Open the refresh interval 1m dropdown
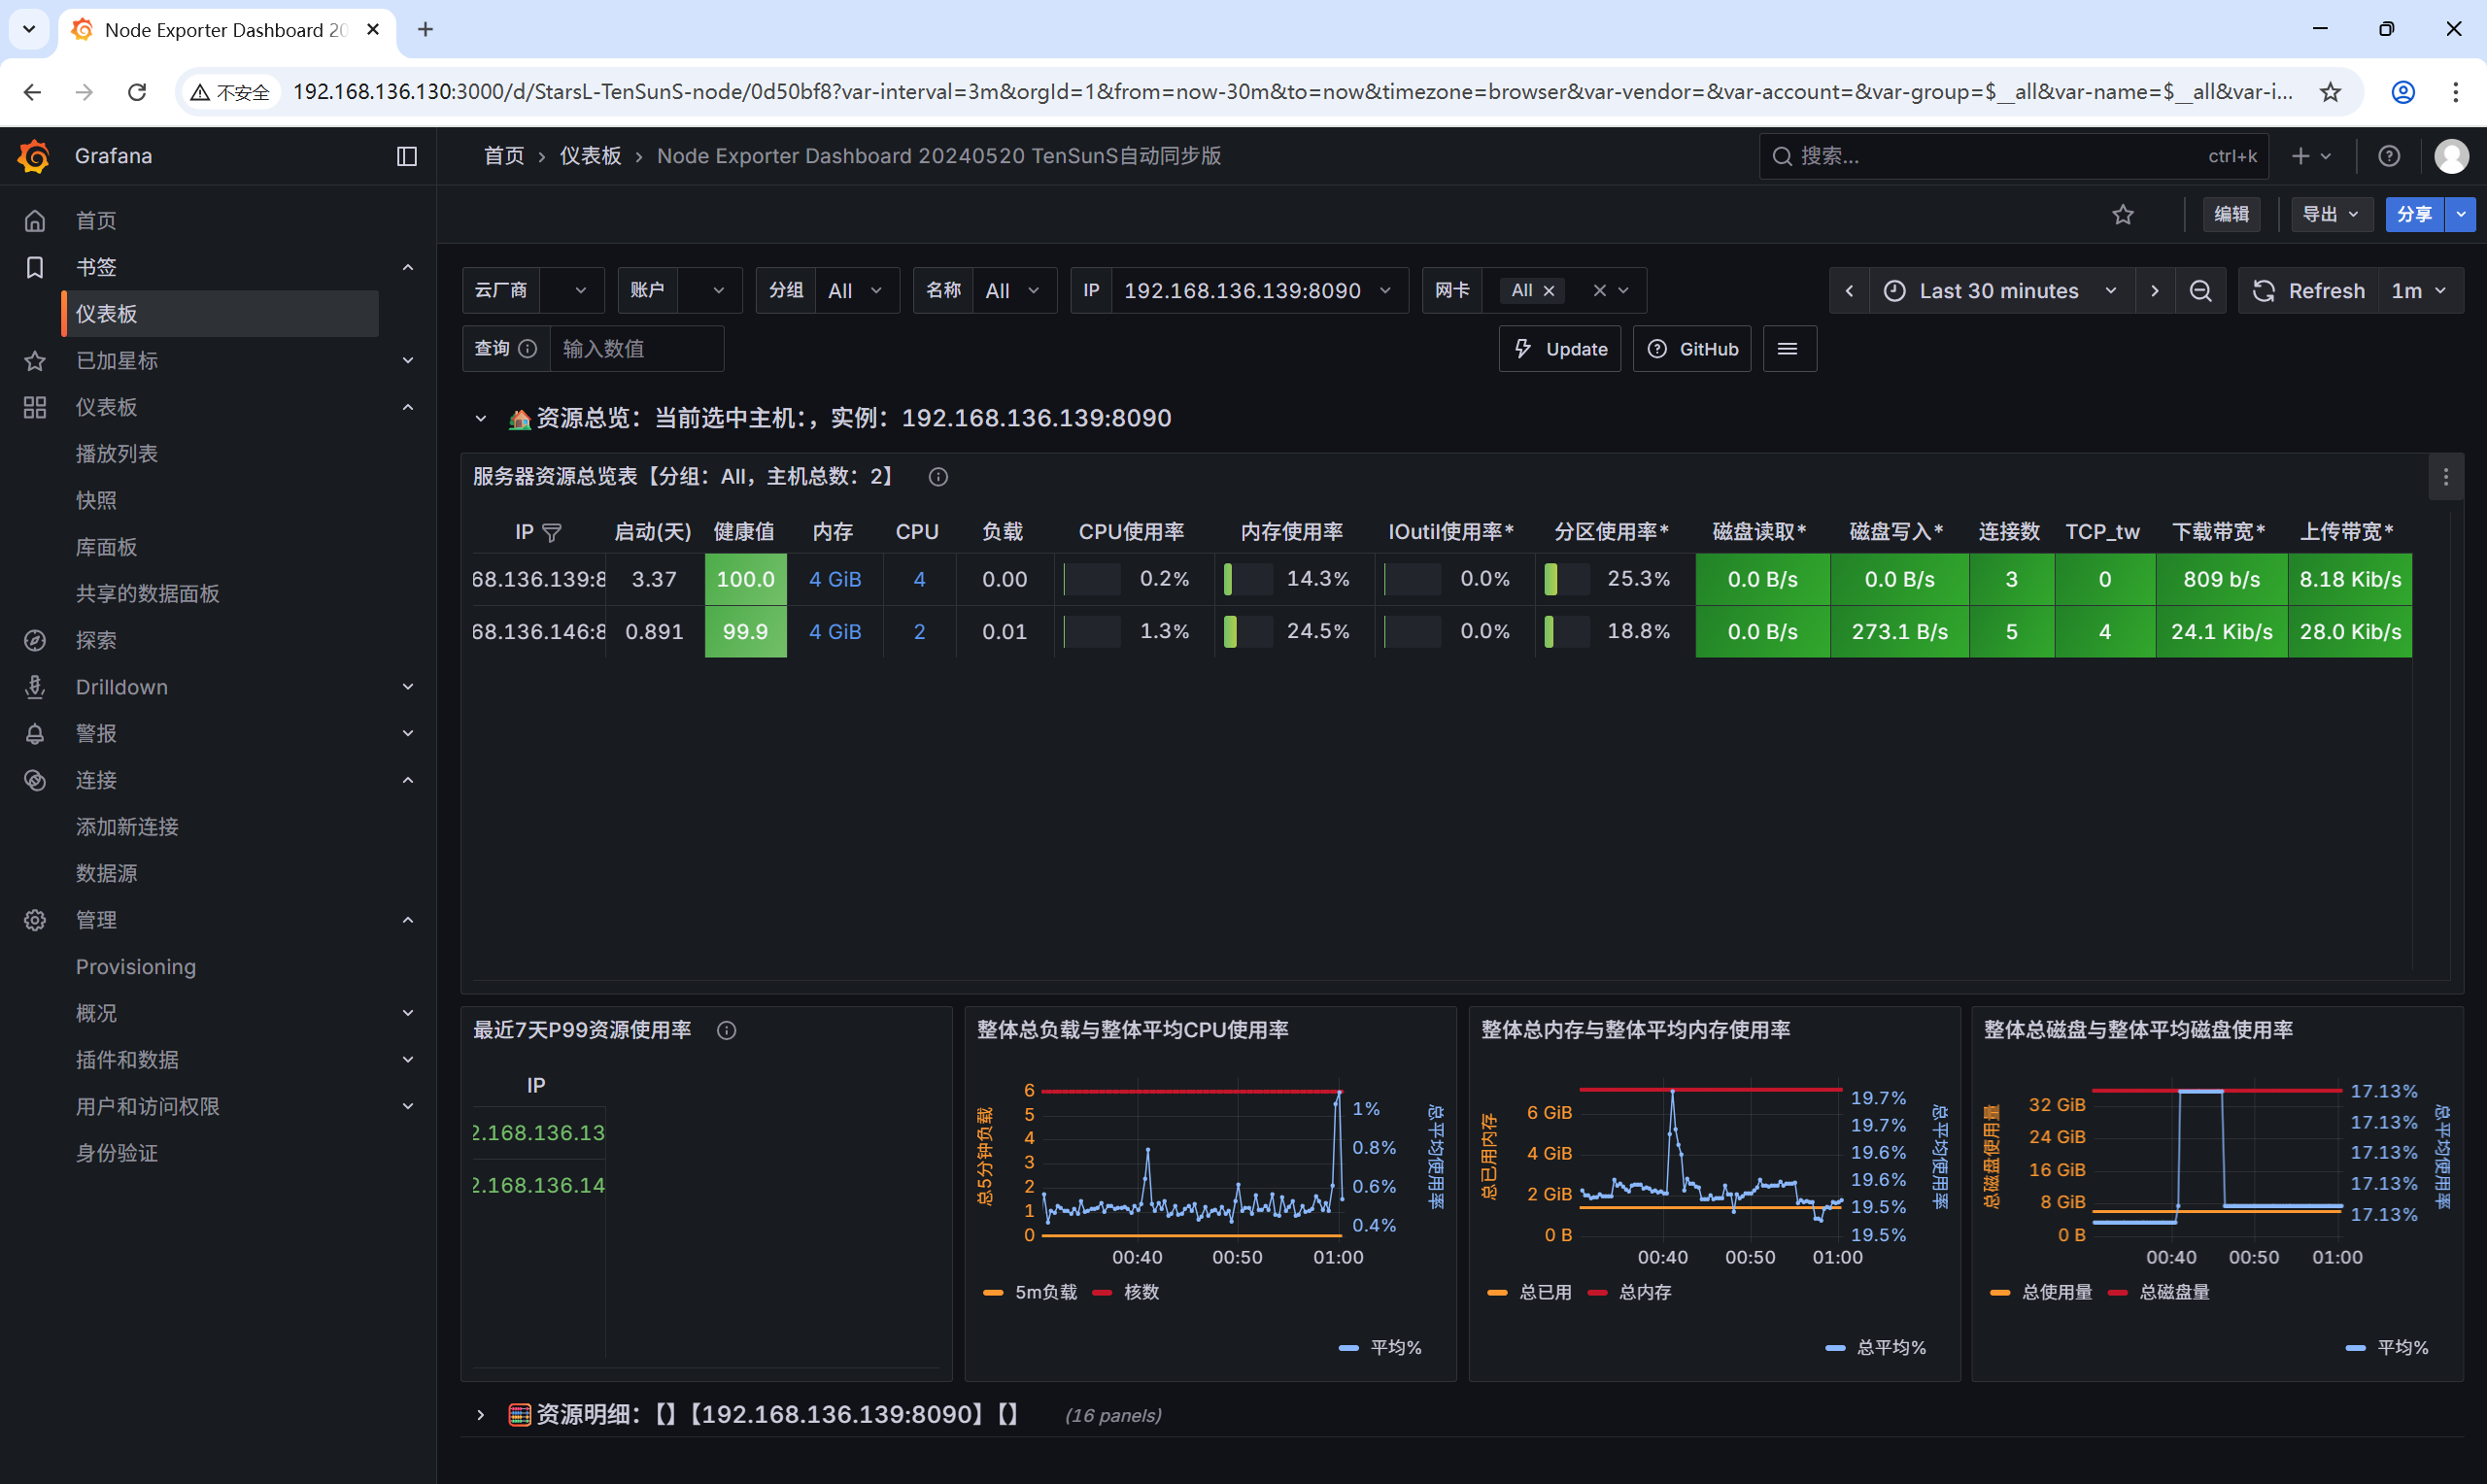The width and height of the screenshot is (2487, 1484). point(2418,291)
